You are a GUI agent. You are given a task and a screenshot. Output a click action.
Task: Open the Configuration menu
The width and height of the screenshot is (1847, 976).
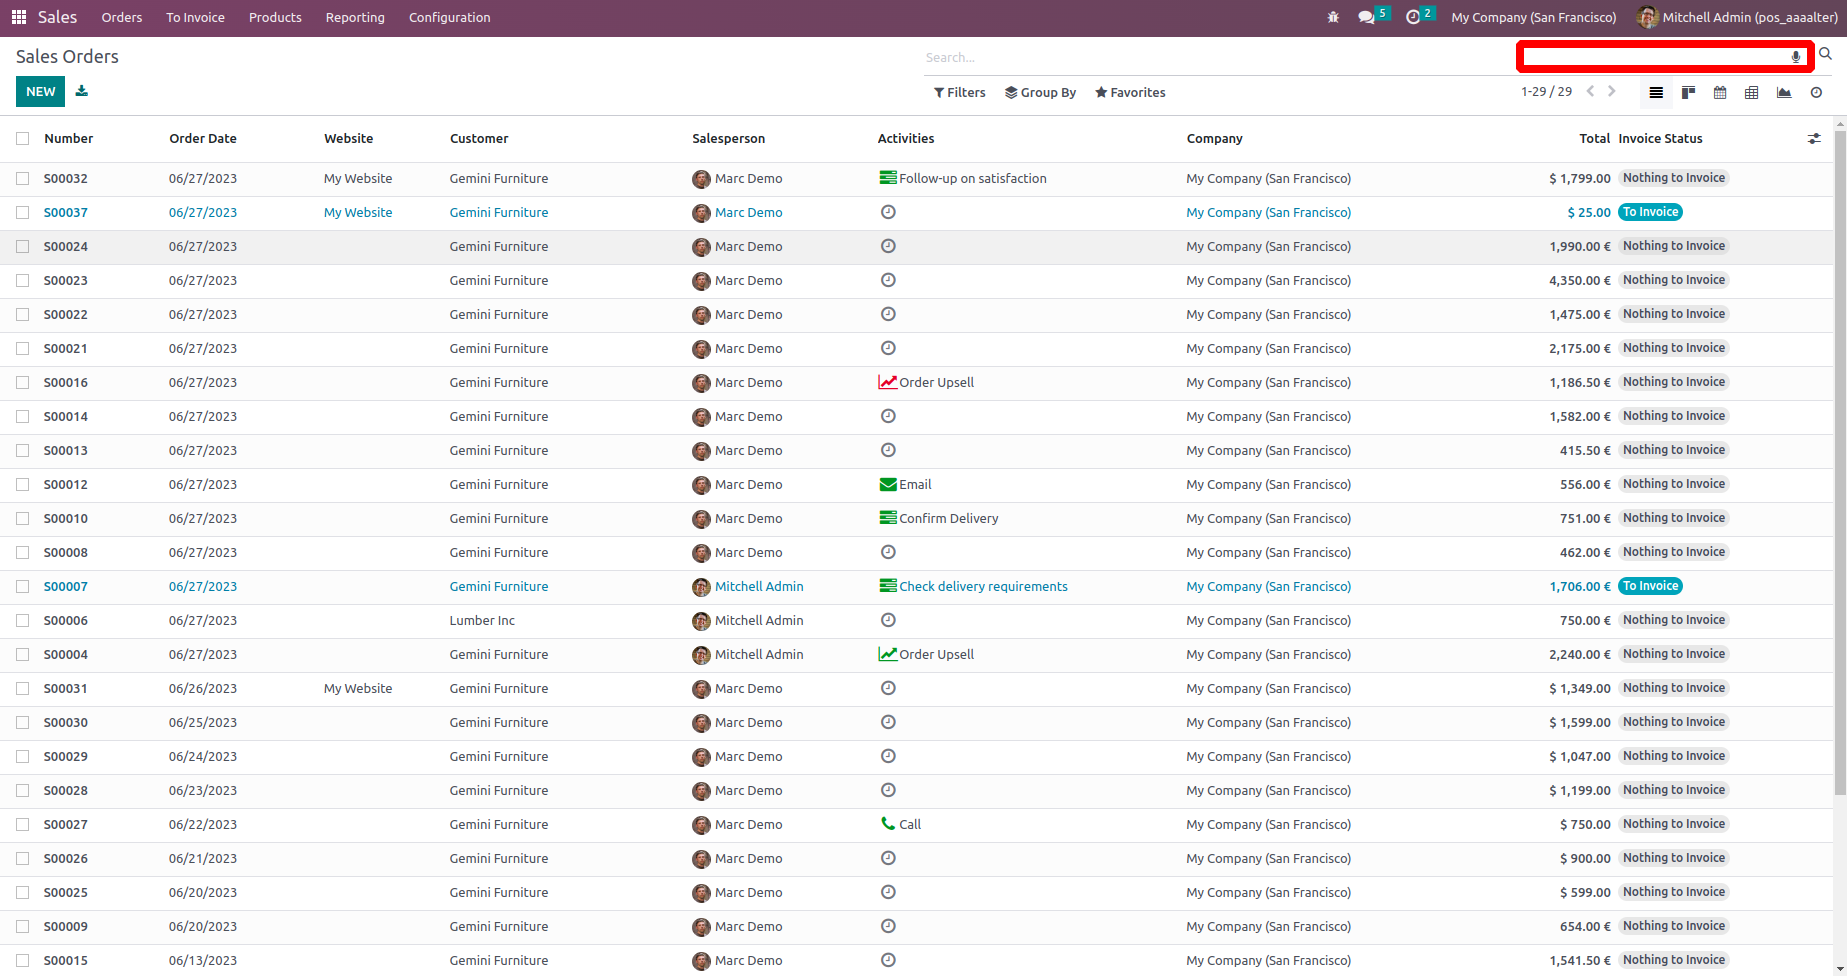449,17
